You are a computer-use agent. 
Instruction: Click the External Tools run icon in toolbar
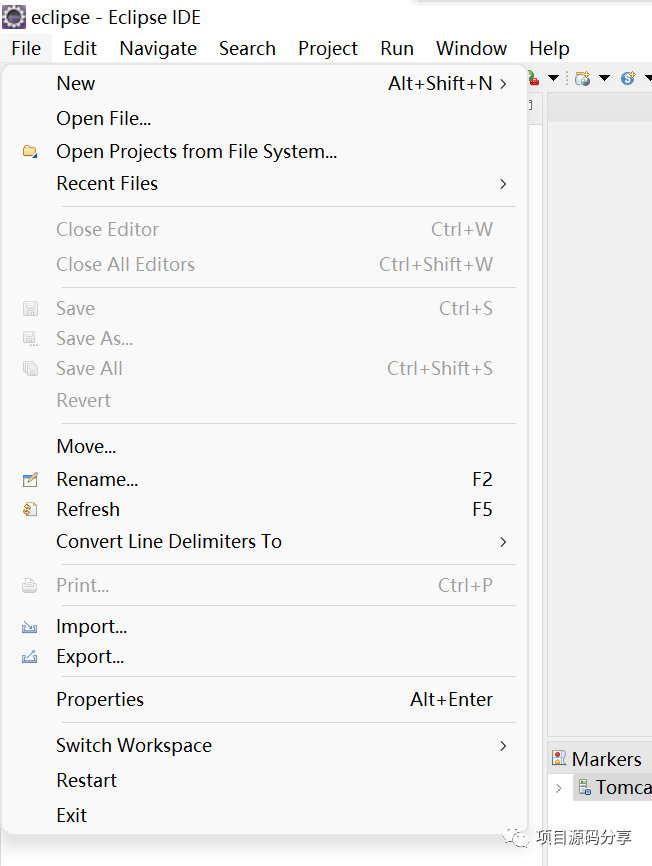coord(533,78)
